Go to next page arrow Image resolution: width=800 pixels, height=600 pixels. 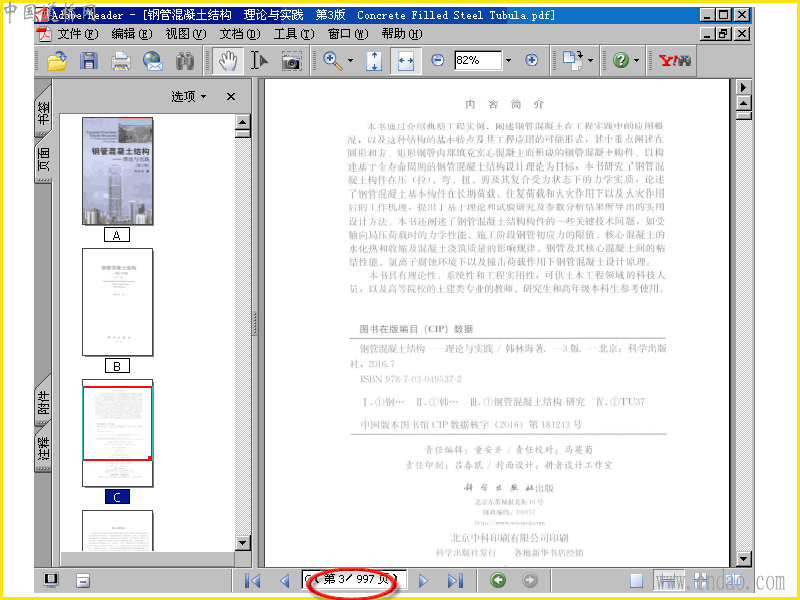[422, 581]
